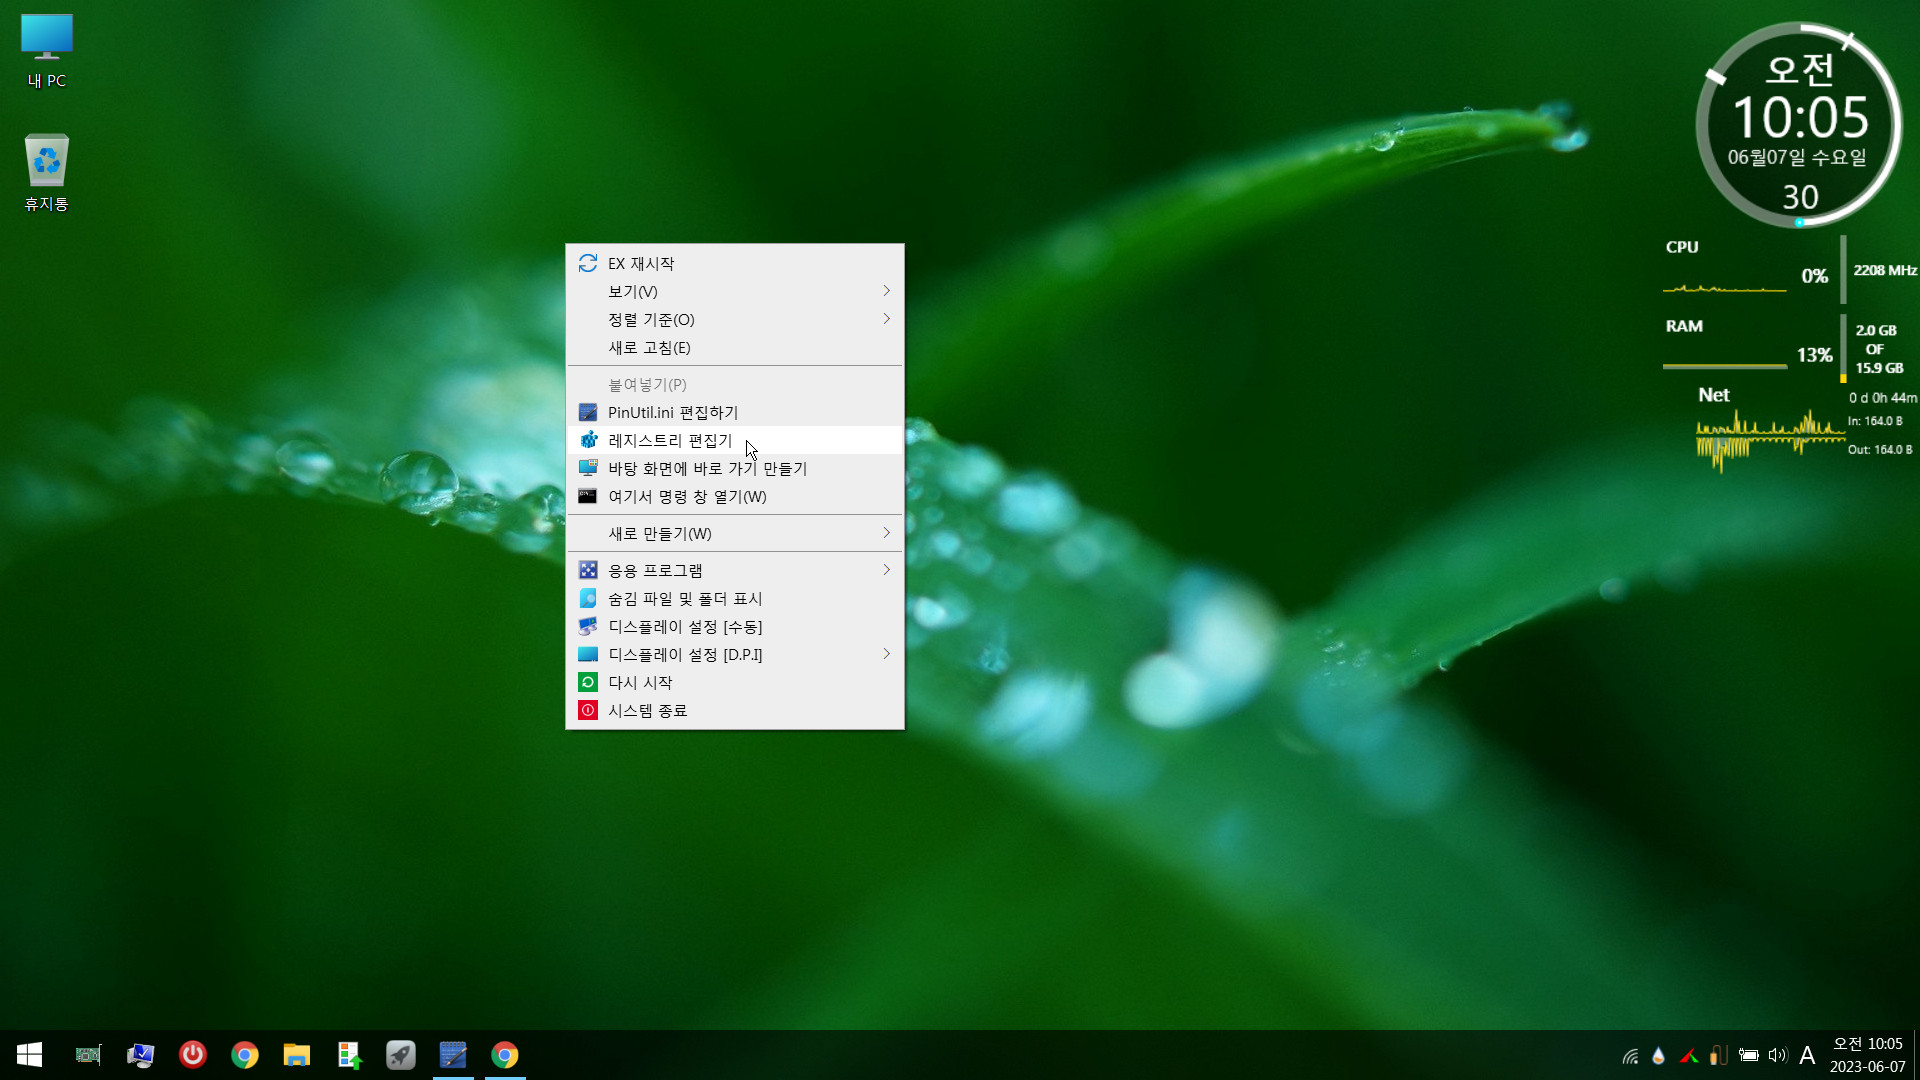
Task: Click the 레지스트리 편집기 cube icon
Action: coord(588,440)
